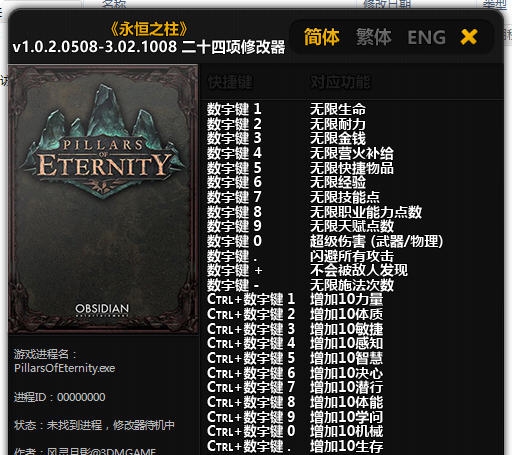Toggle 无限生命 cheat option
The height and width of the screenshot is (455, 512).
point(338,109)
